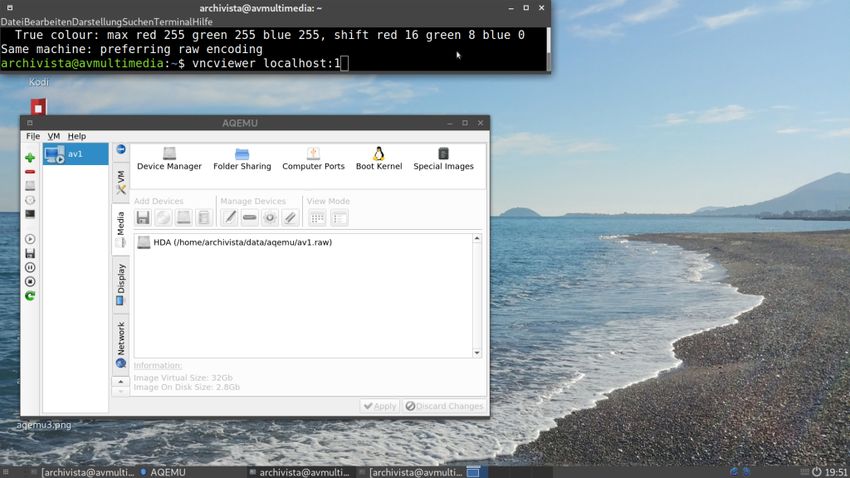Open Device Manager

pyautogui.click(x=169, y=159)
